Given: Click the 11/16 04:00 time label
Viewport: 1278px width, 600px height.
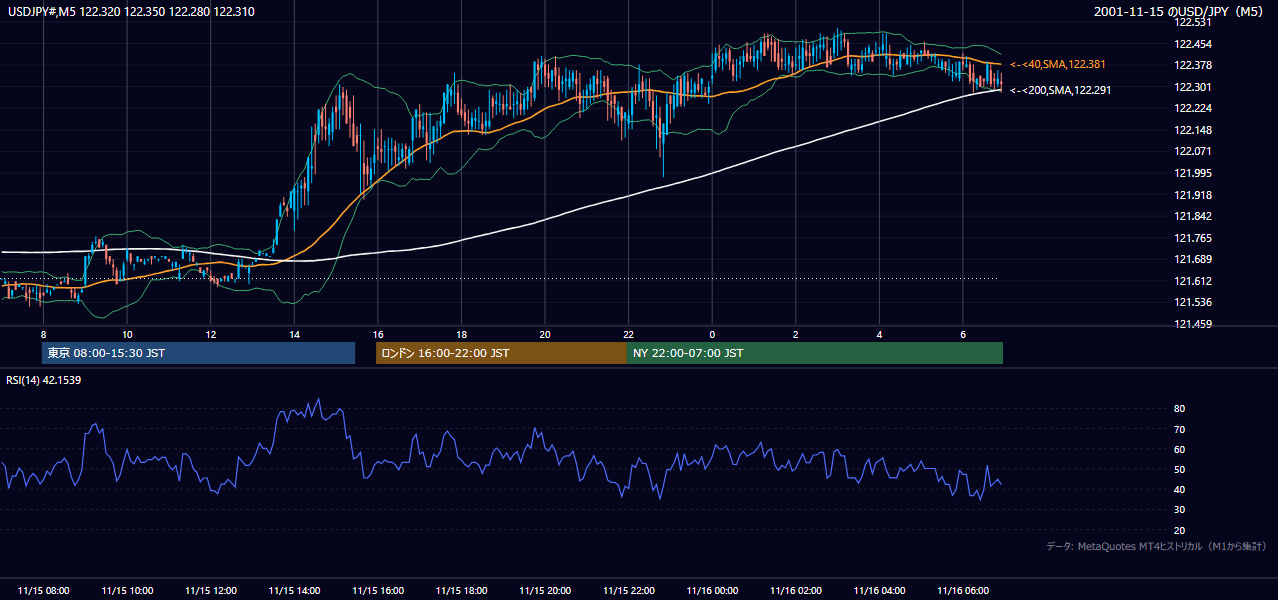Looking at the screenshot, I should point(879,591).
